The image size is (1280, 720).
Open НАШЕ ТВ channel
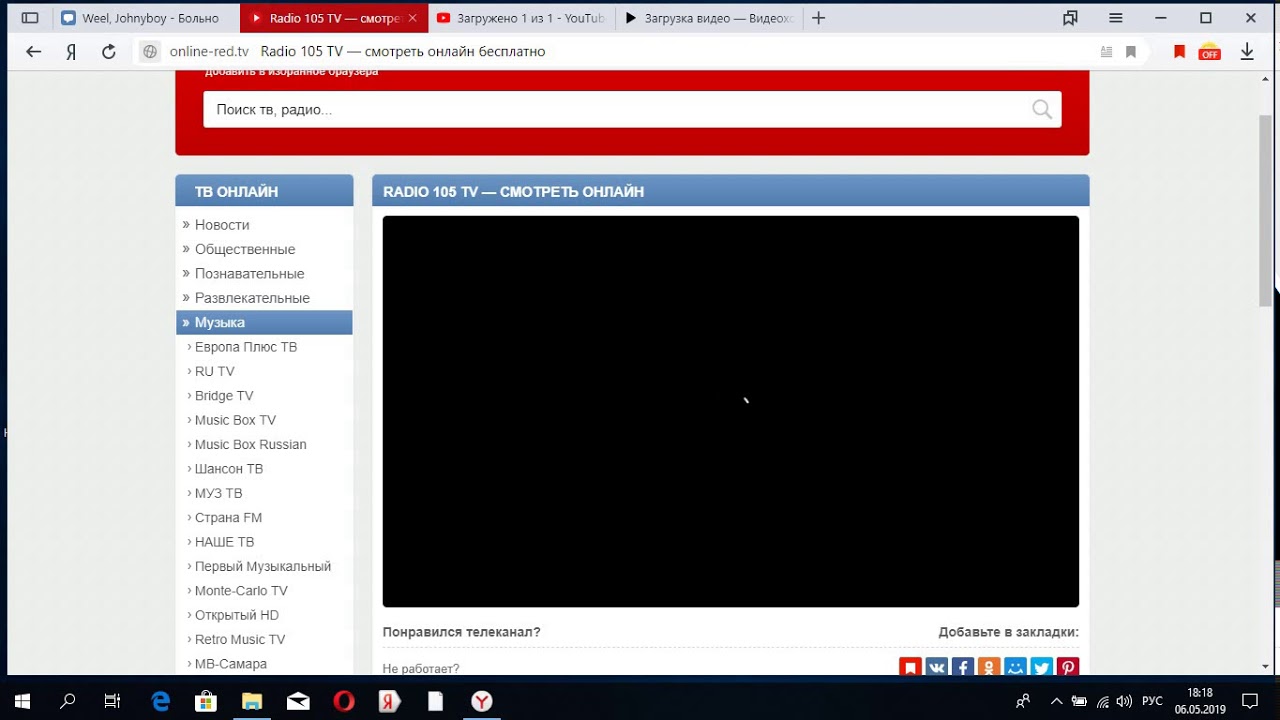(x=224, y=542)
